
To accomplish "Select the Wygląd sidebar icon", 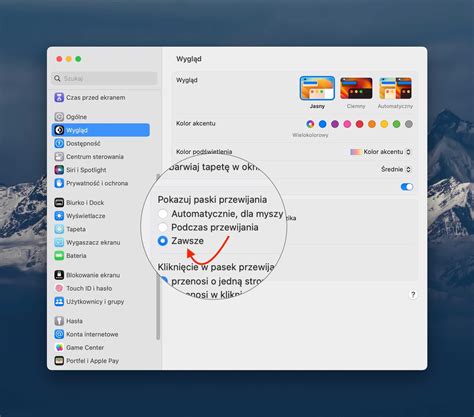I will [x=59, y=130].
